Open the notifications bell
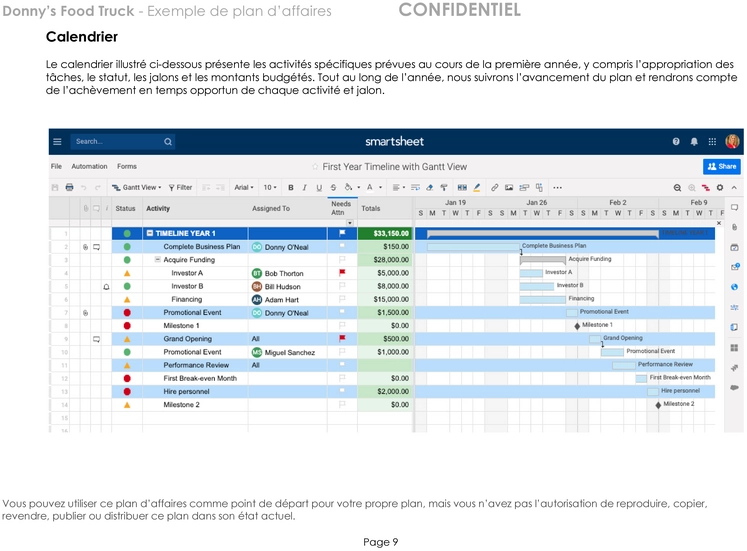This screenshot has width=747, height=551. [694, 141]
